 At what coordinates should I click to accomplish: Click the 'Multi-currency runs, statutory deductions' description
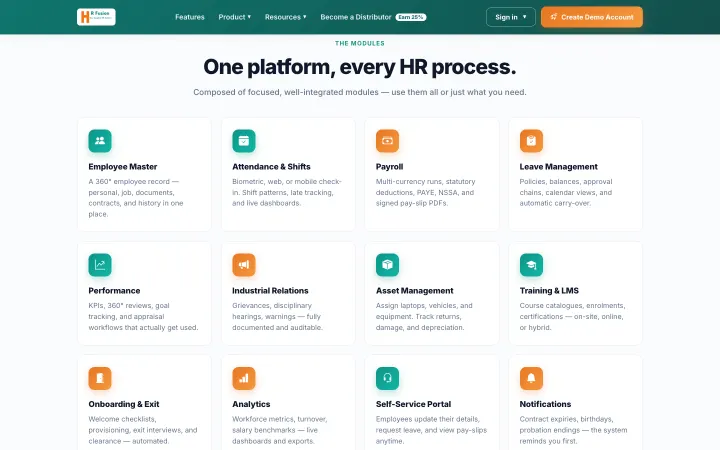[x=426, y=192]
